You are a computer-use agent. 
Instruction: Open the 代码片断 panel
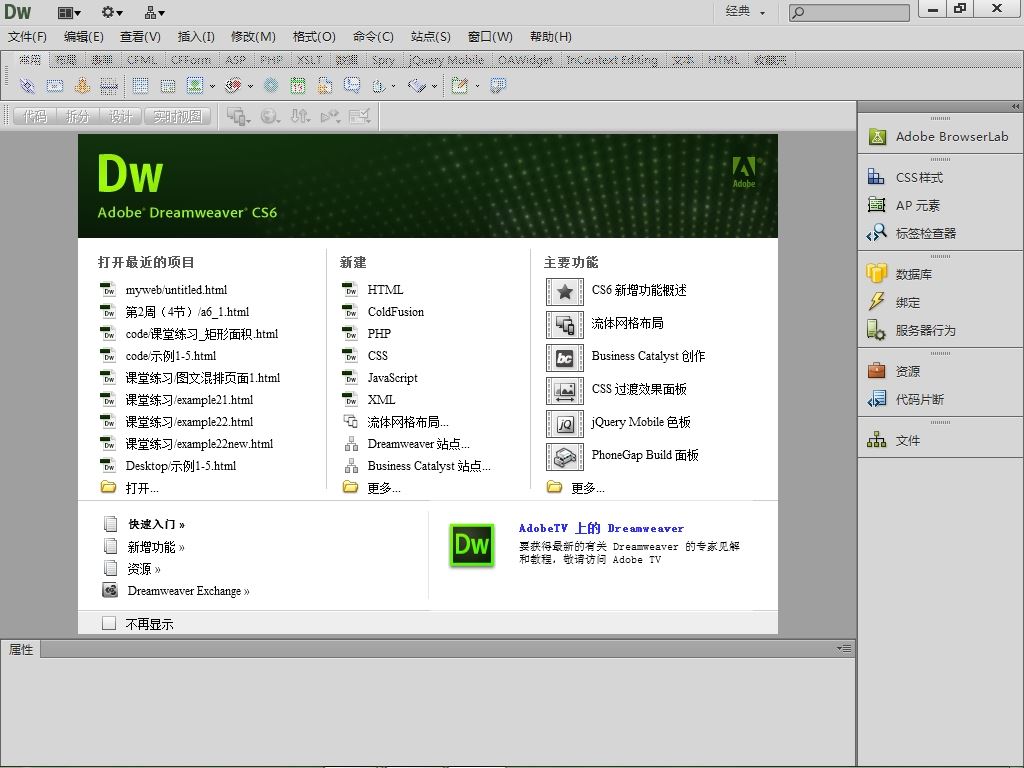click(x=906, y=399)
